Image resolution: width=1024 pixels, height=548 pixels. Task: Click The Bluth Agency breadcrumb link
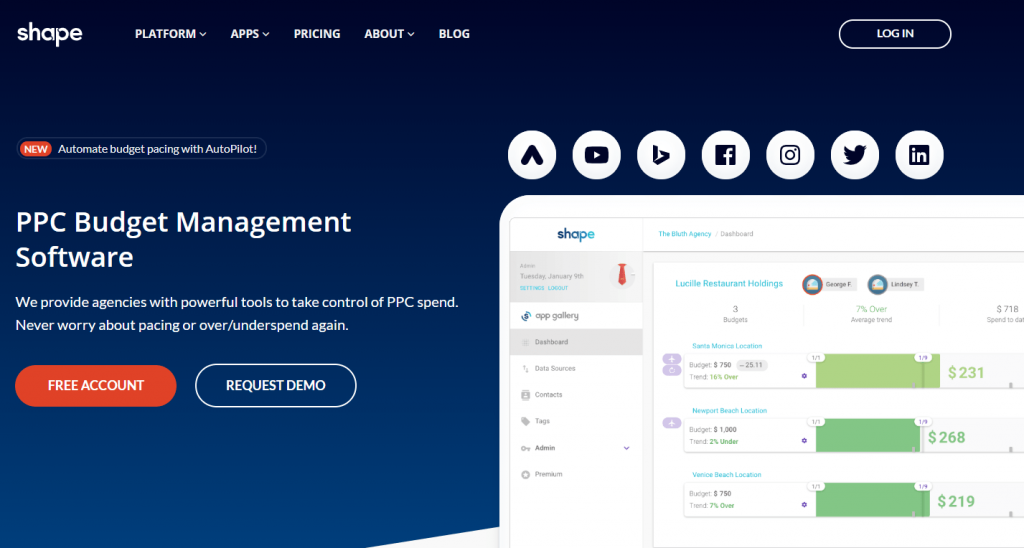pyautogui.click(x=684, y=234)
